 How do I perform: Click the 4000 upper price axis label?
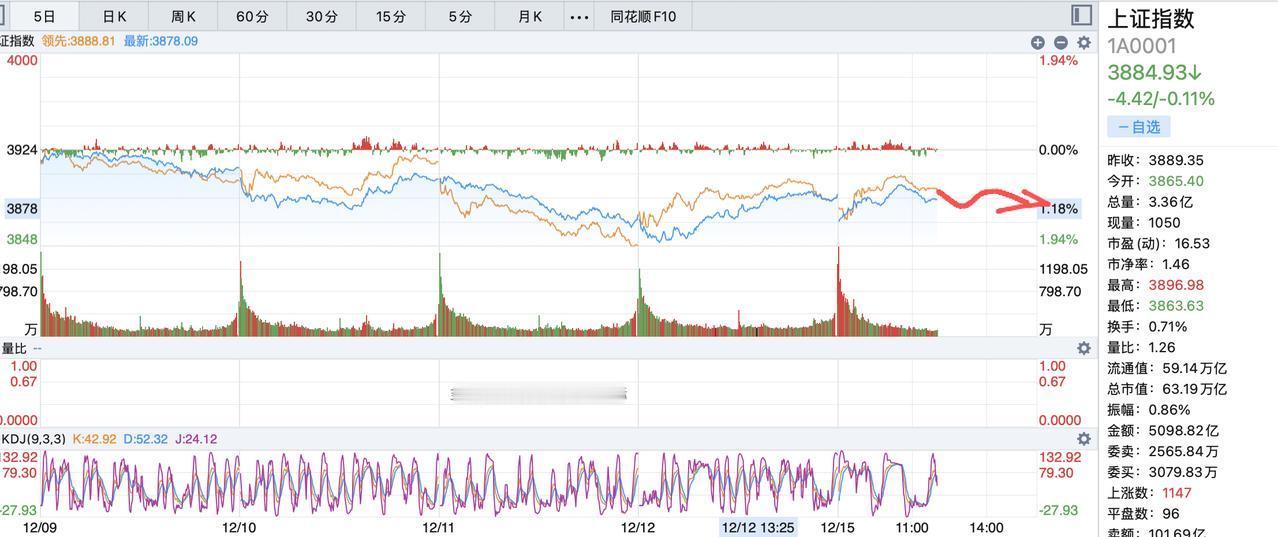[x=21, y=60]
